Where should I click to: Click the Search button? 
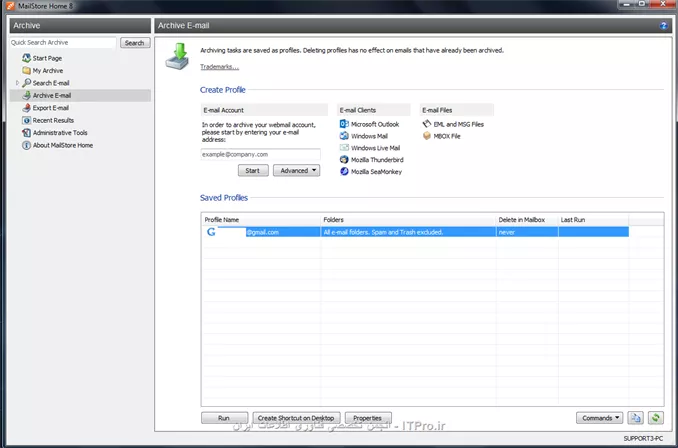[135, 43]
